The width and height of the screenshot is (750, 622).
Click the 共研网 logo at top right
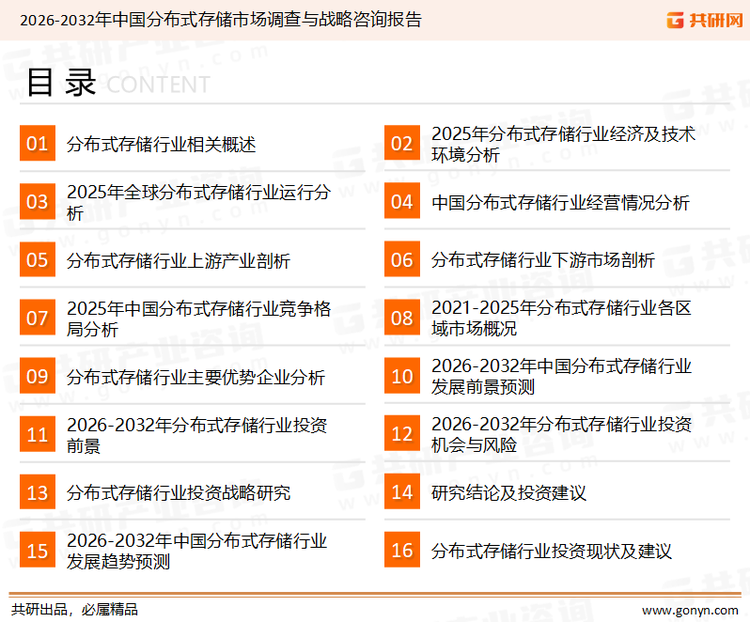pos(705,20)
